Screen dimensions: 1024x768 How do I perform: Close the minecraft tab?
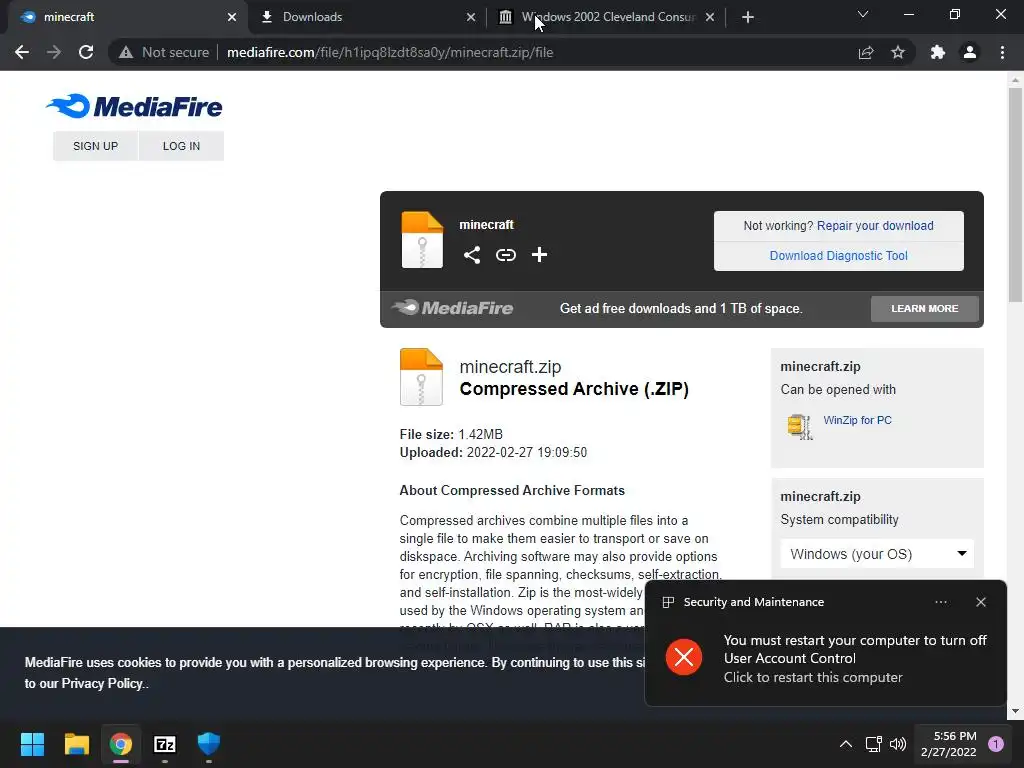click(232, 17)
